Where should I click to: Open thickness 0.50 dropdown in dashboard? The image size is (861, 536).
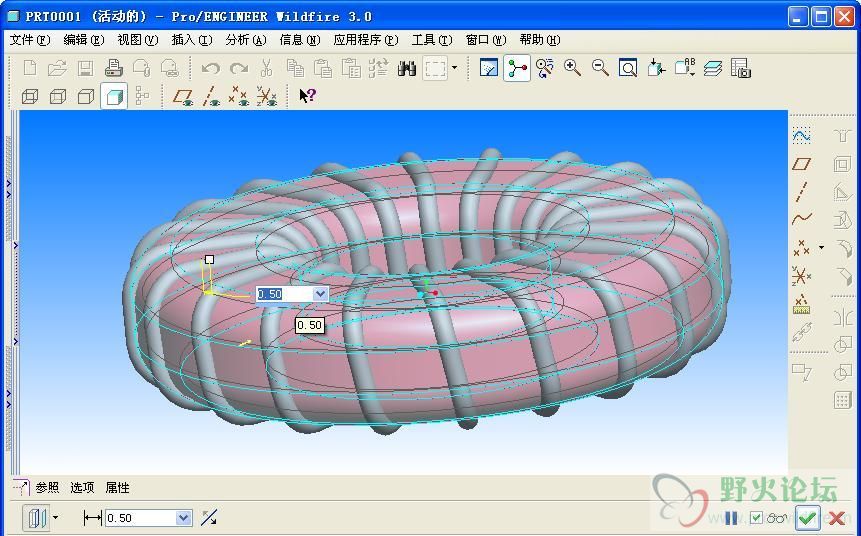pyautogui.click(x=184, y=518)
